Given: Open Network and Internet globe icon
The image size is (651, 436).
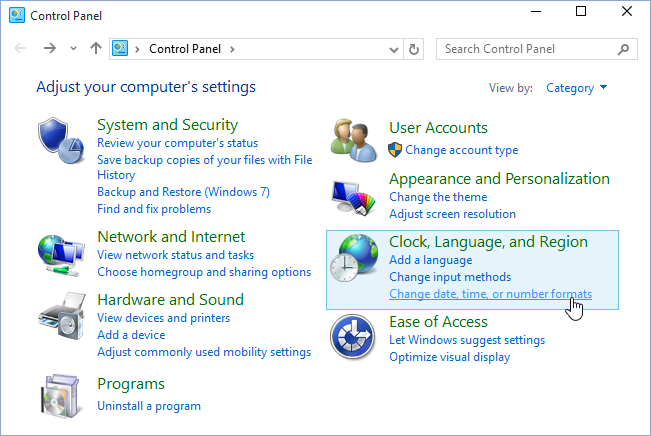Looking at the screenshot, I should (x=61, y=255).
